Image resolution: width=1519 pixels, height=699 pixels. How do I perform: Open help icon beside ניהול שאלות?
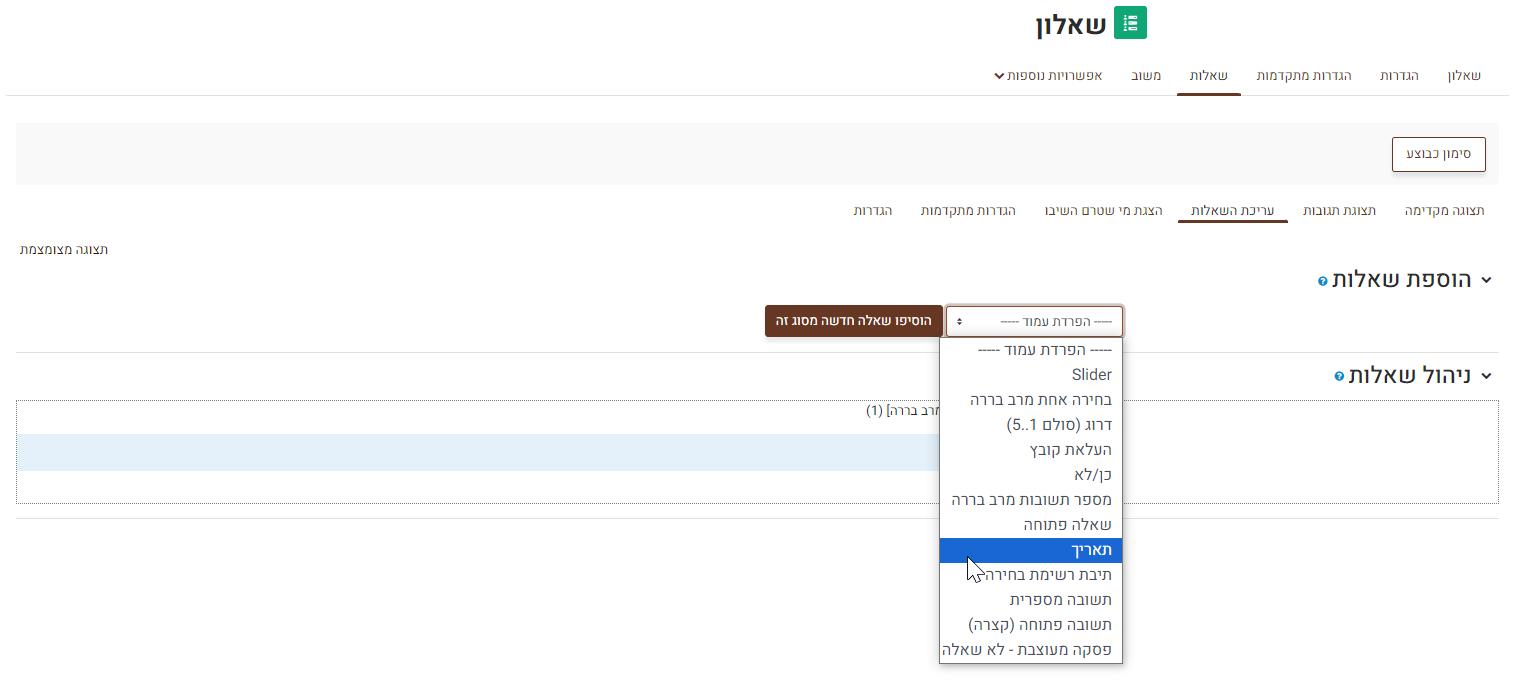[1339, 377]
